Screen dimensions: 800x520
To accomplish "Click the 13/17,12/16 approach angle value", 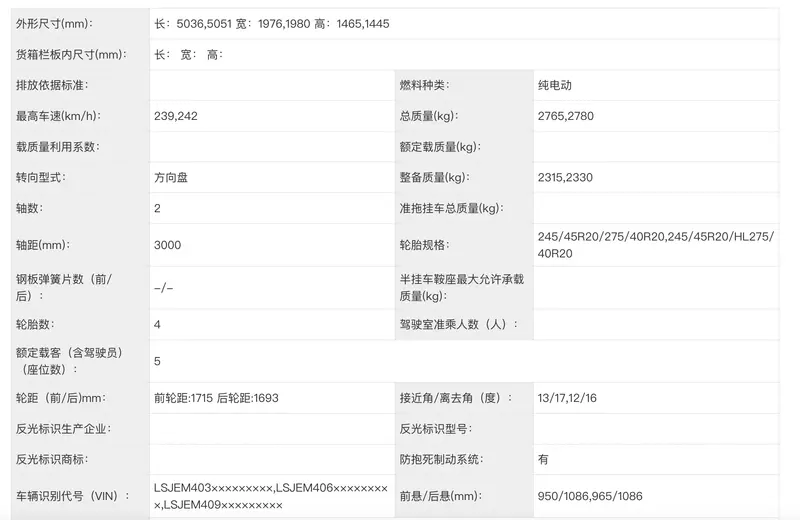I will pos(567,398).
